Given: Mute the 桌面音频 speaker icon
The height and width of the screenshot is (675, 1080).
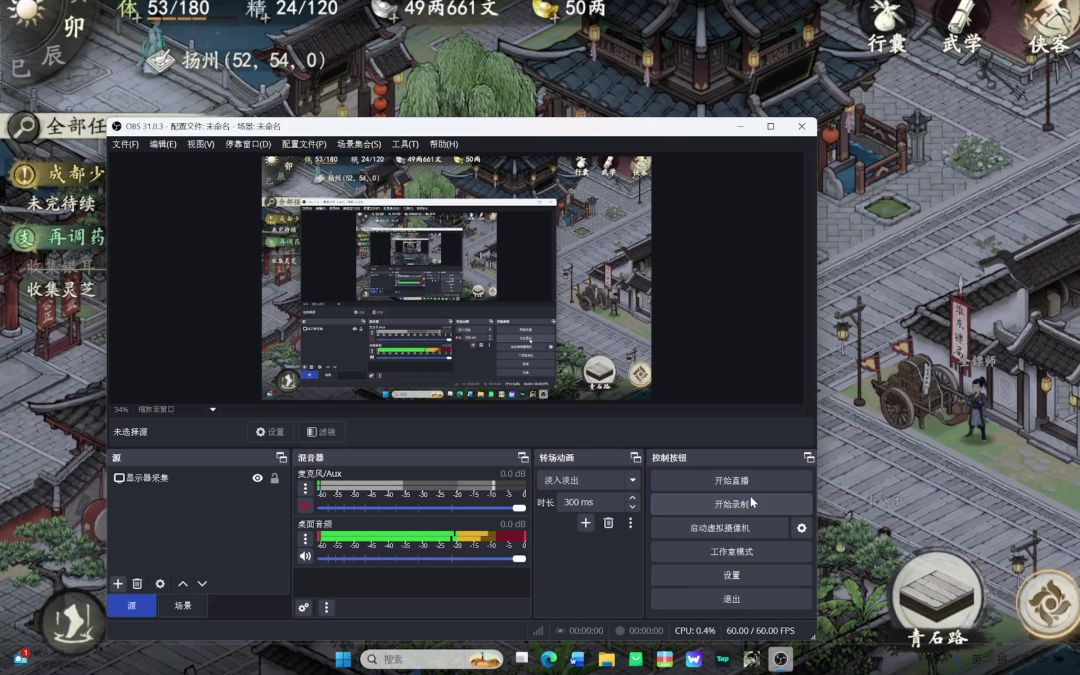Looking at the screenshot, I should click(305, 557).
